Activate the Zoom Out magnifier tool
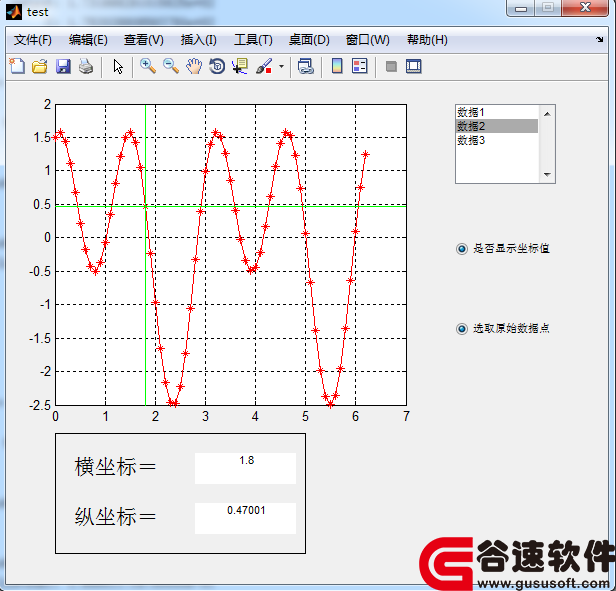This screenshot has height=591, width=616. click(x=171, y=66)
